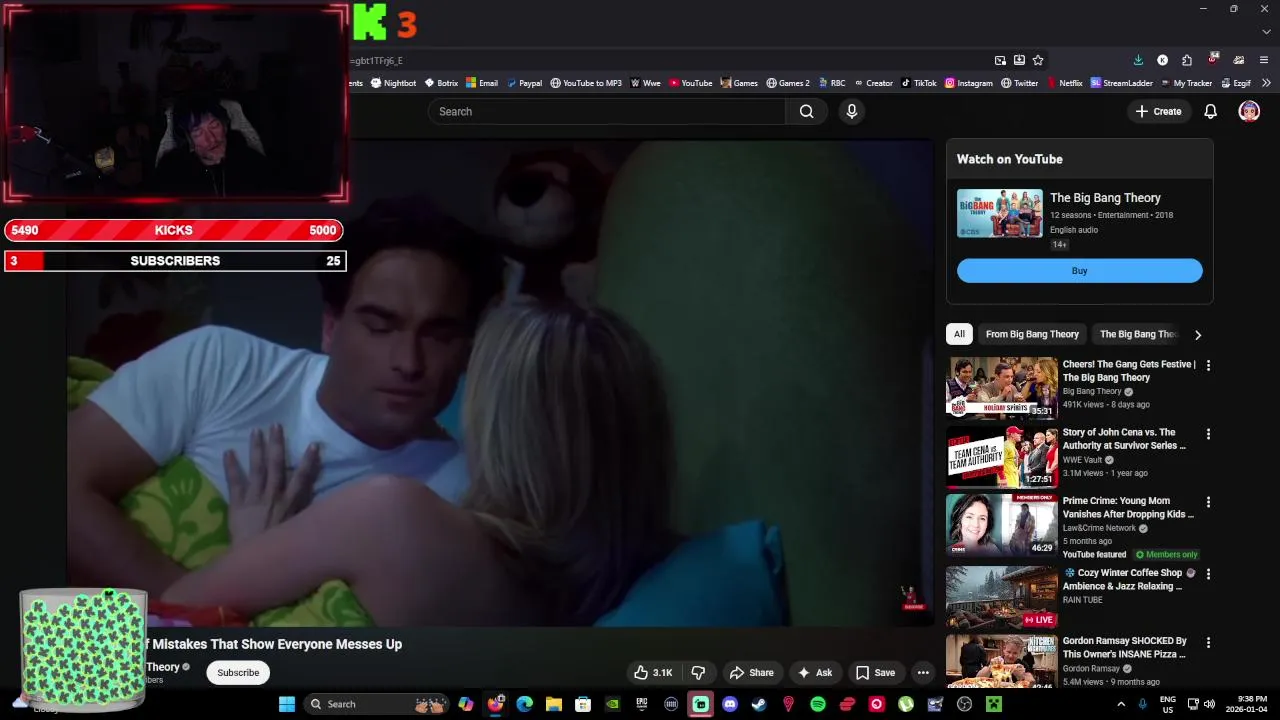Open YouTube notifications bell
Image resolution: width=1280 pixels, height=720 pixels.
1210,111
